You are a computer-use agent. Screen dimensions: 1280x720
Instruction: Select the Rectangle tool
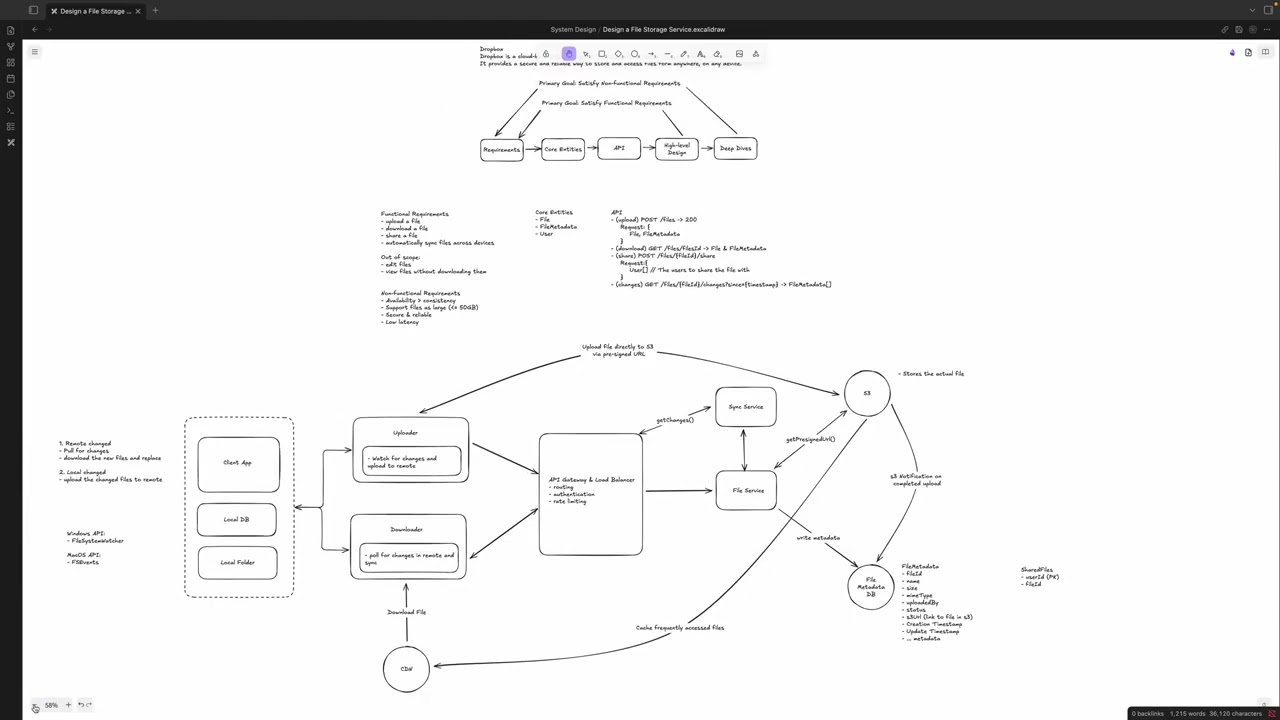(x=602, y=54)
